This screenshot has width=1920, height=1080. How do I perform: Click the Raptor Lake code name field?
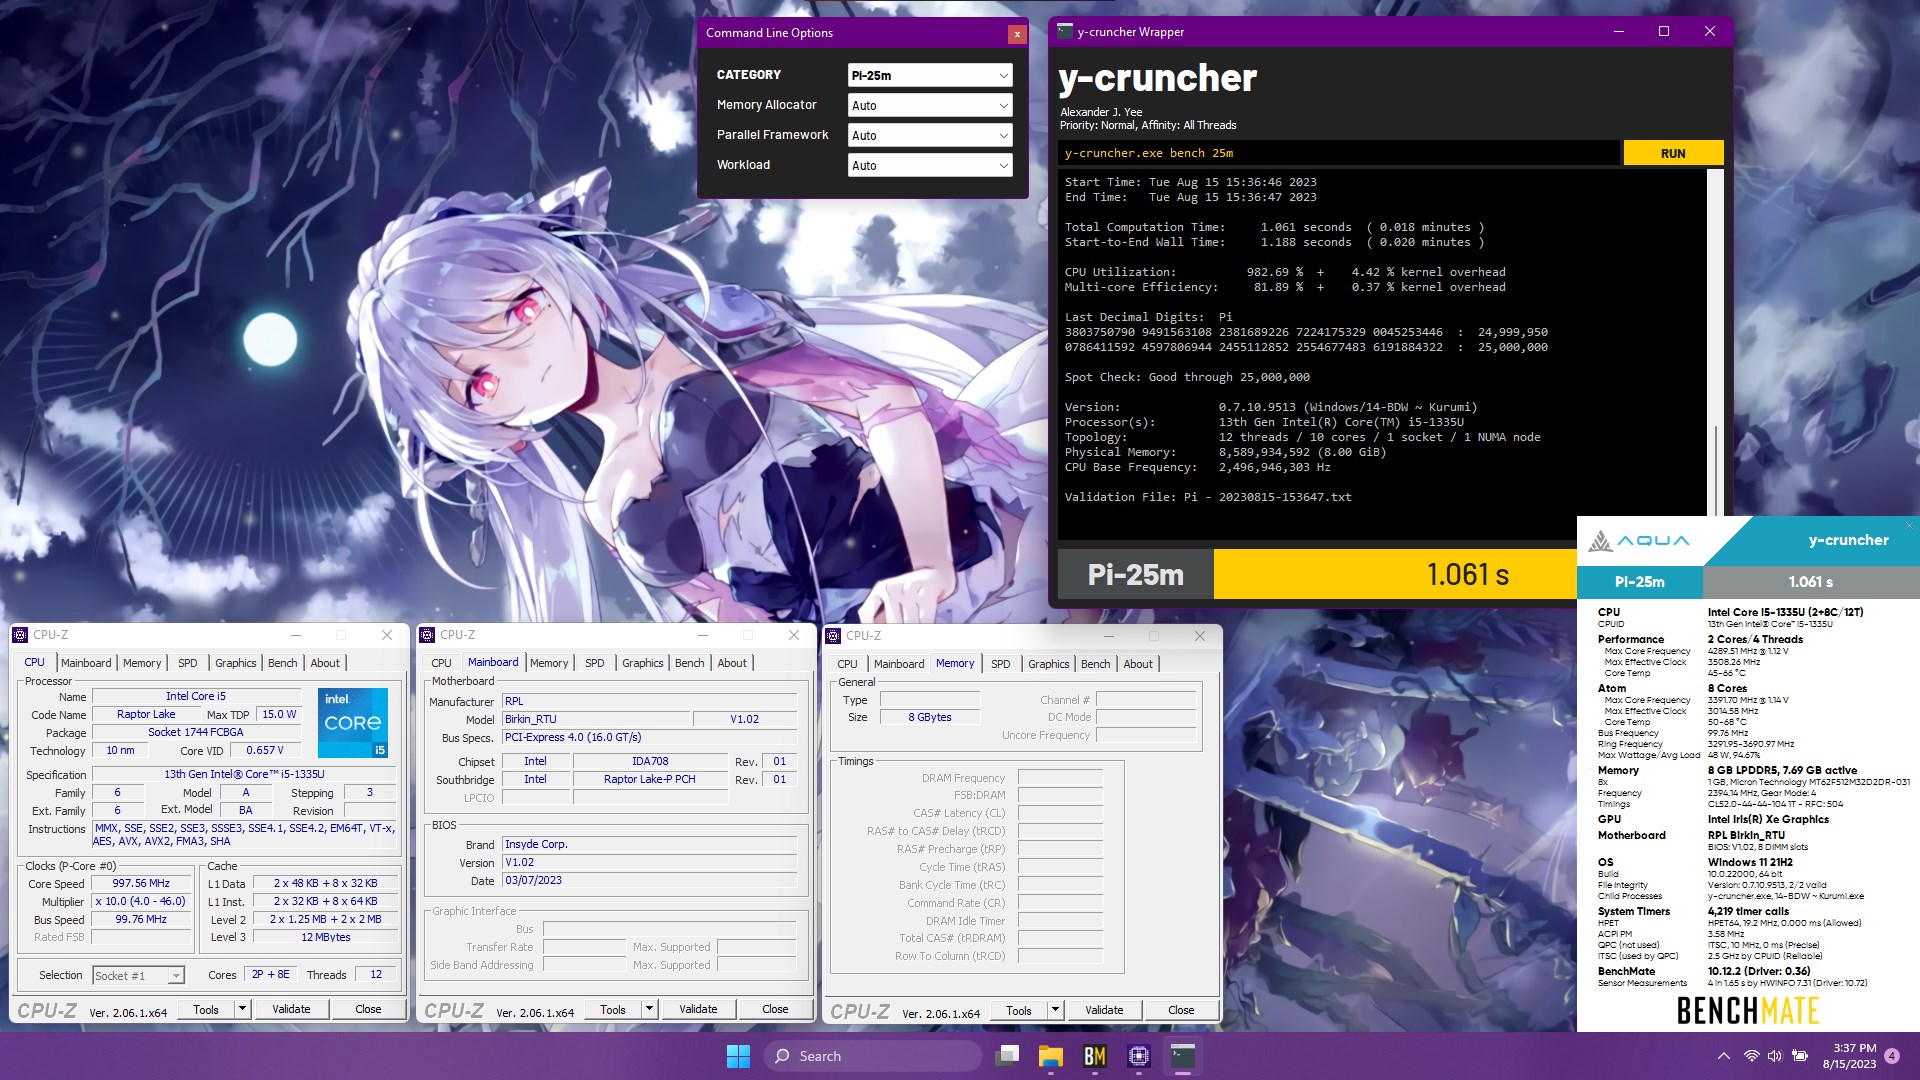tap(146, 715)
